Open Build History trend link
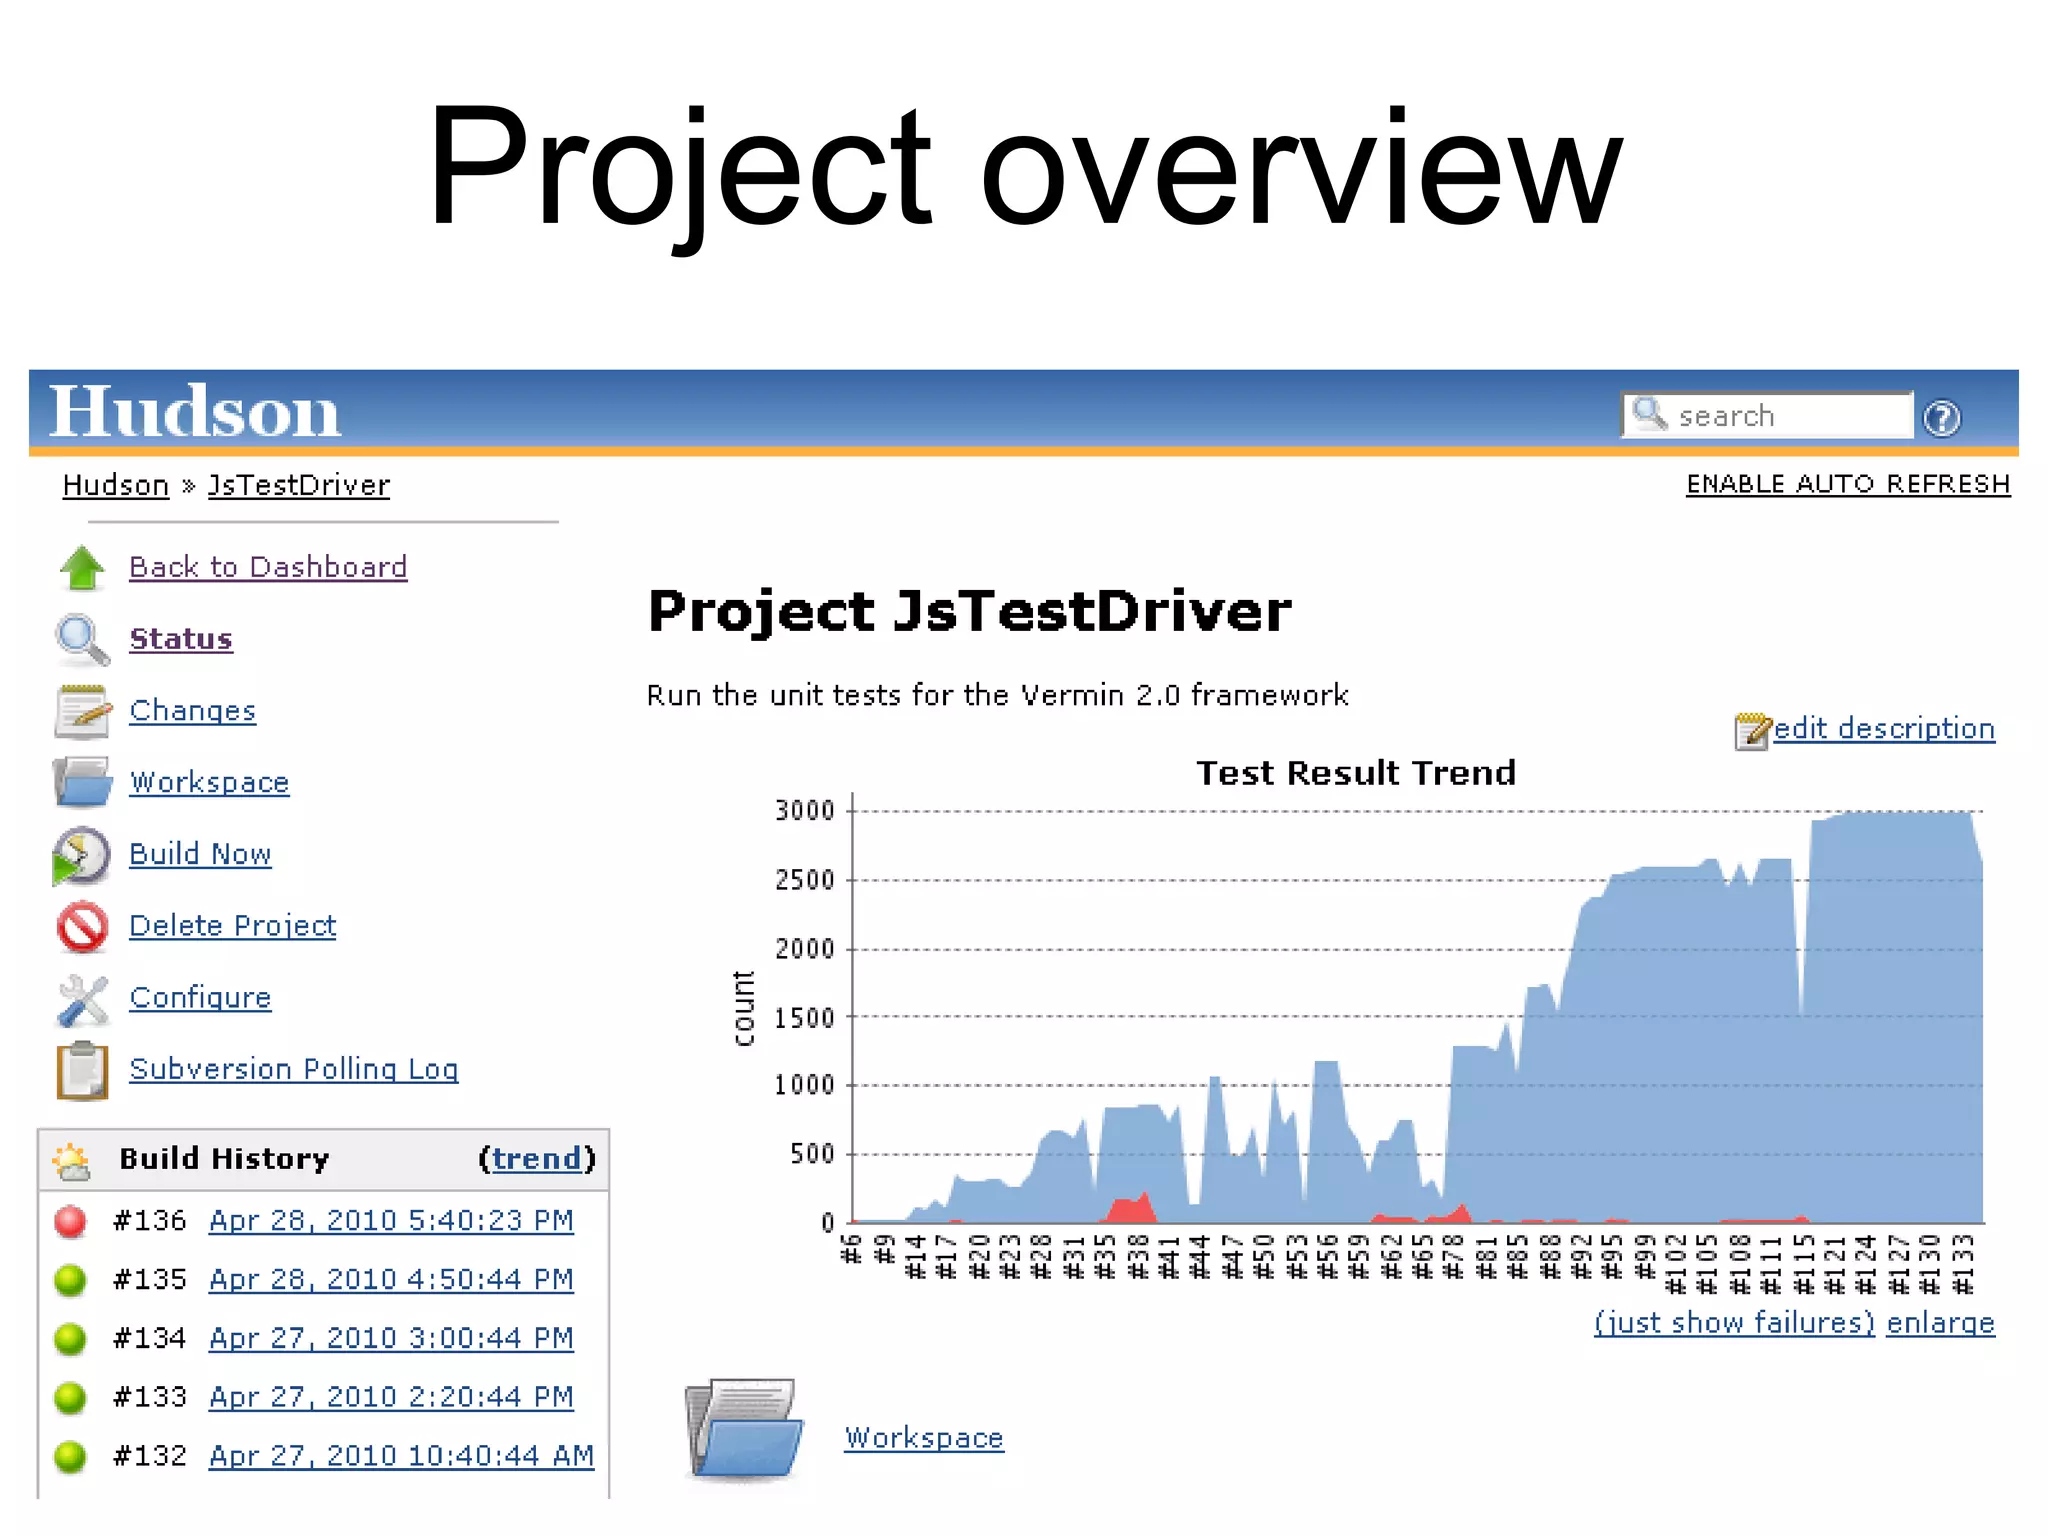The height and width of the screenshot is (1536, 2048). (536, 1158)
